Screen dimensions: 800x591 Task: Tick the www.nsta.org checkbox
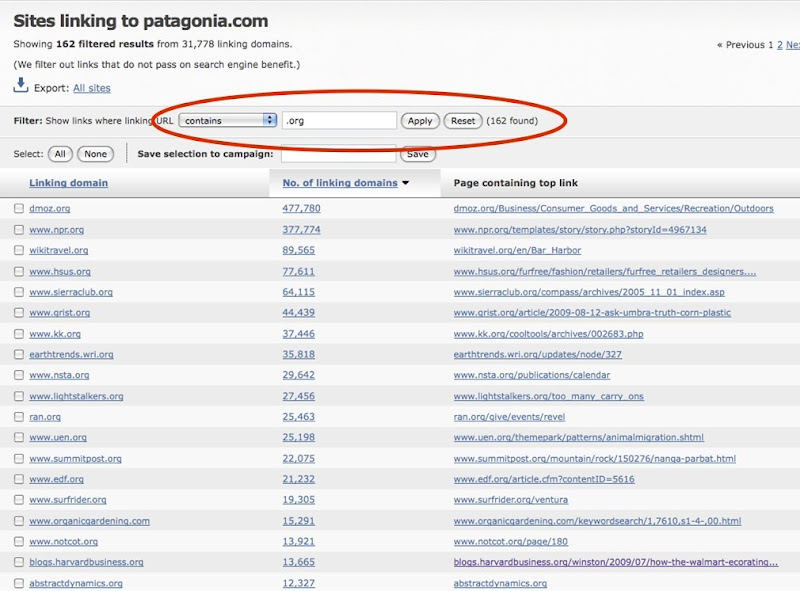click(x=19, y=375)
